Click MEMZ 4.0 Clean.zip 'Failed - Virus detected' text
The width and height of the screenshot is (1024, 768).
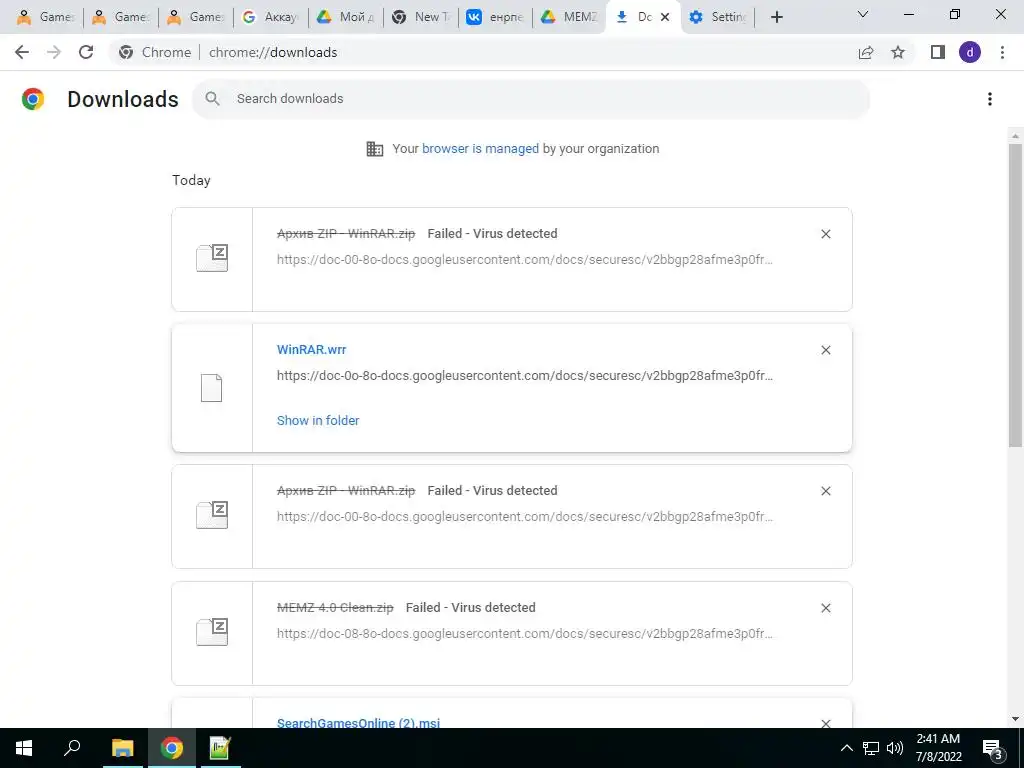coord(470,607)
